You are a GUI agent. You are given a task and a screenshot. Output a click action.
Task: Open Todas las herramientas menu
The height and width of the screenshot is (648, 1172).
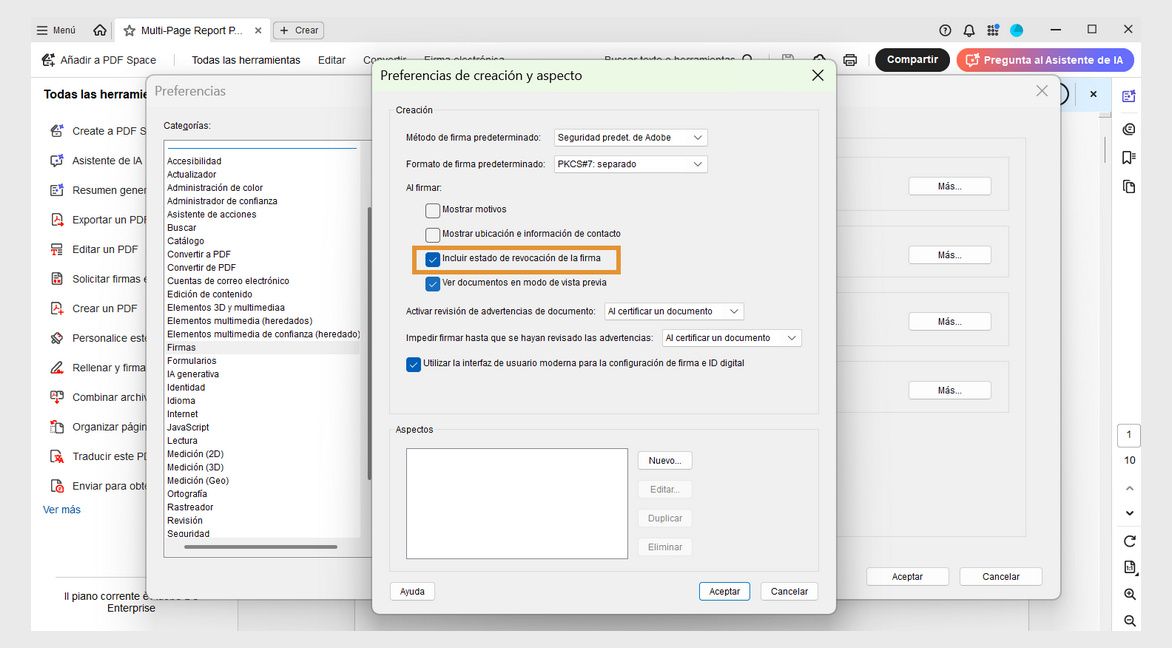tap(246, 60)
